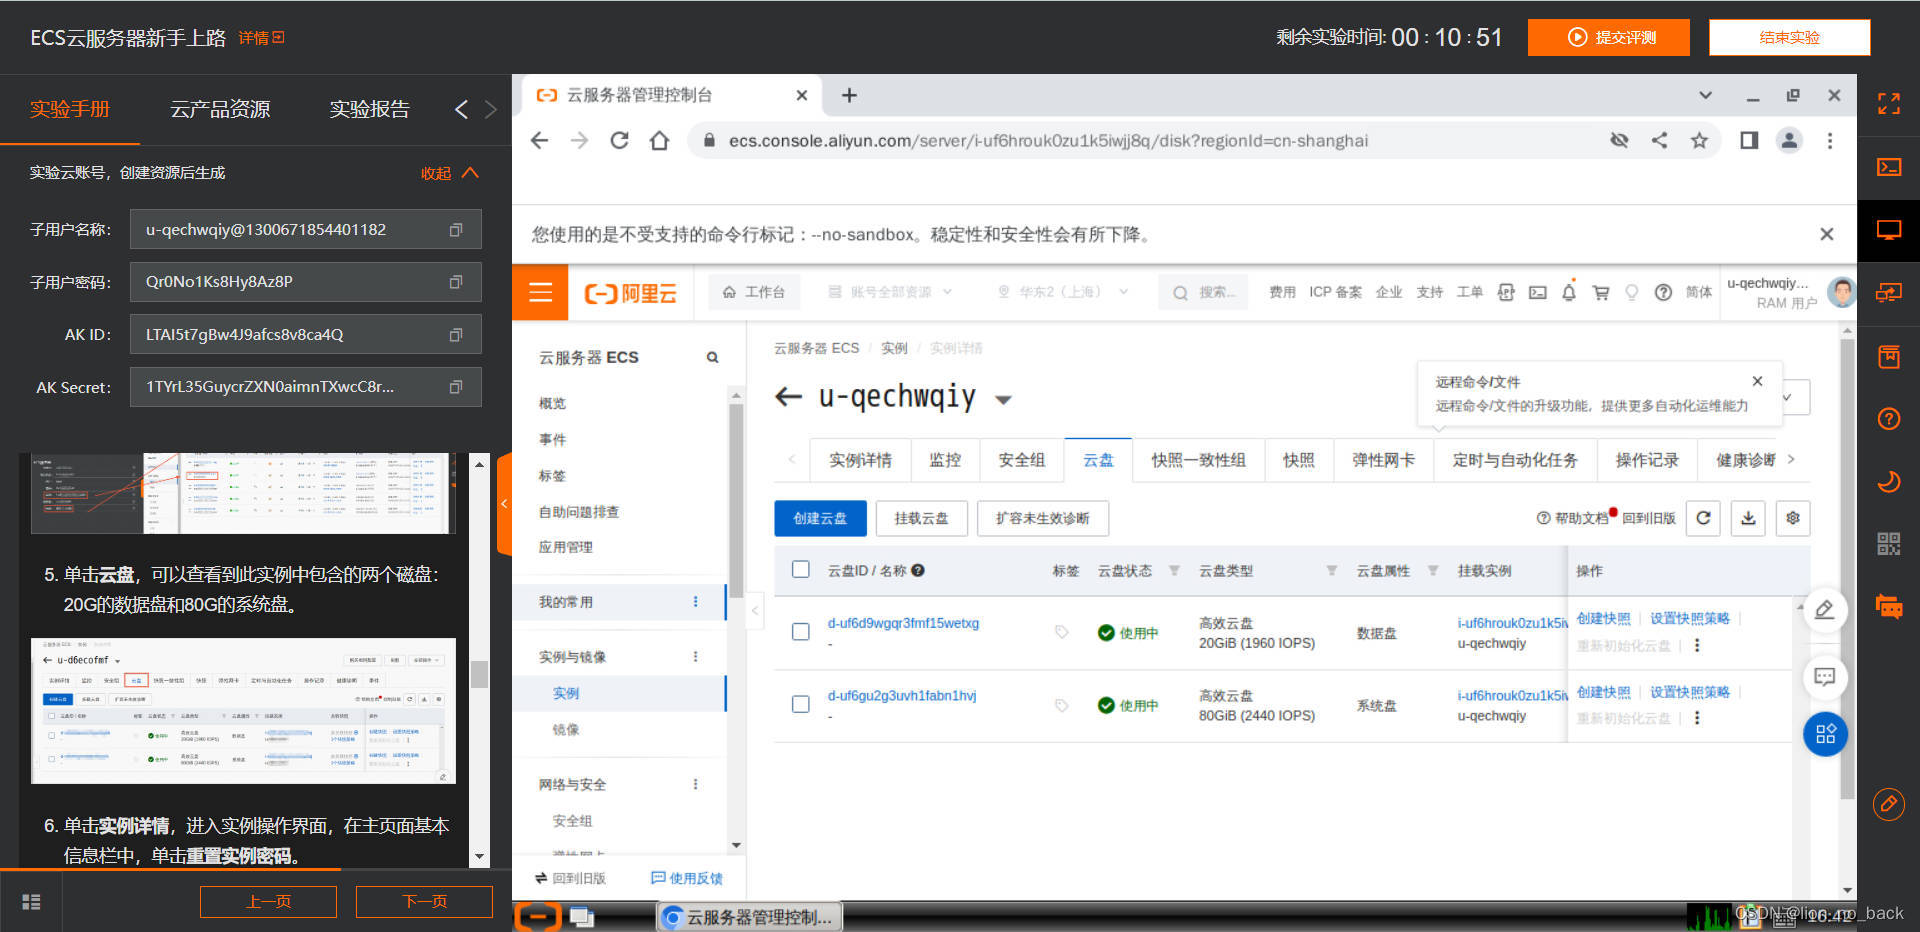This screenshot has width=1920, height=932.
Task: Switch to the 安全组 tab
Action: (1022, 460)
